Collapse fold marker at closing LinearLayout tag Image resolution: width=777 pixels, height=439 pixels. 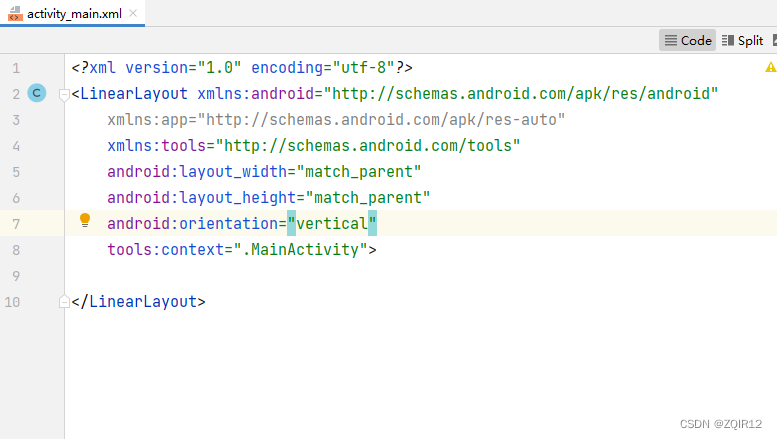click(x=64, y=301)
